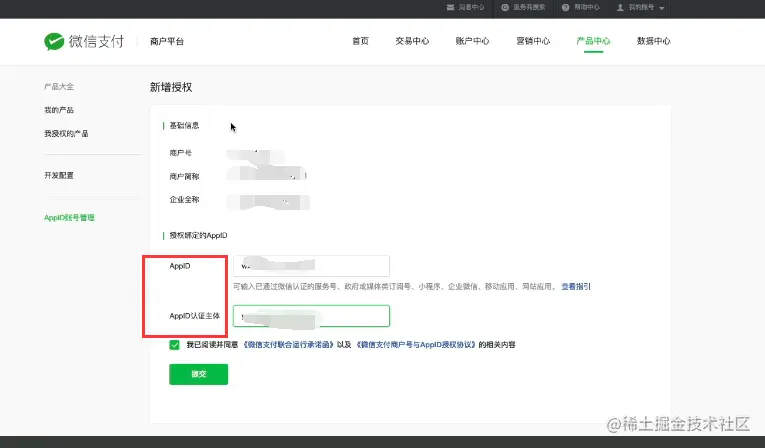Toggle the 我已阅读并同意 agreement checkbox
Screen dimensions: 765x448
click(174, 345)
